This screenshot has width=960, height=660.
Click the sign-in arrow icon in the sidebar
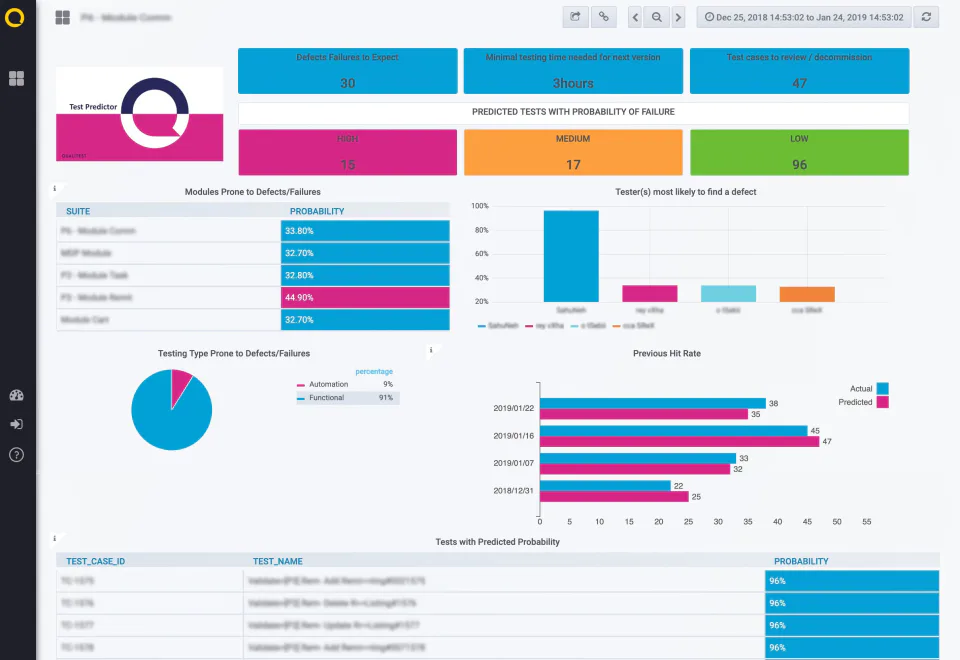point(17,424)
